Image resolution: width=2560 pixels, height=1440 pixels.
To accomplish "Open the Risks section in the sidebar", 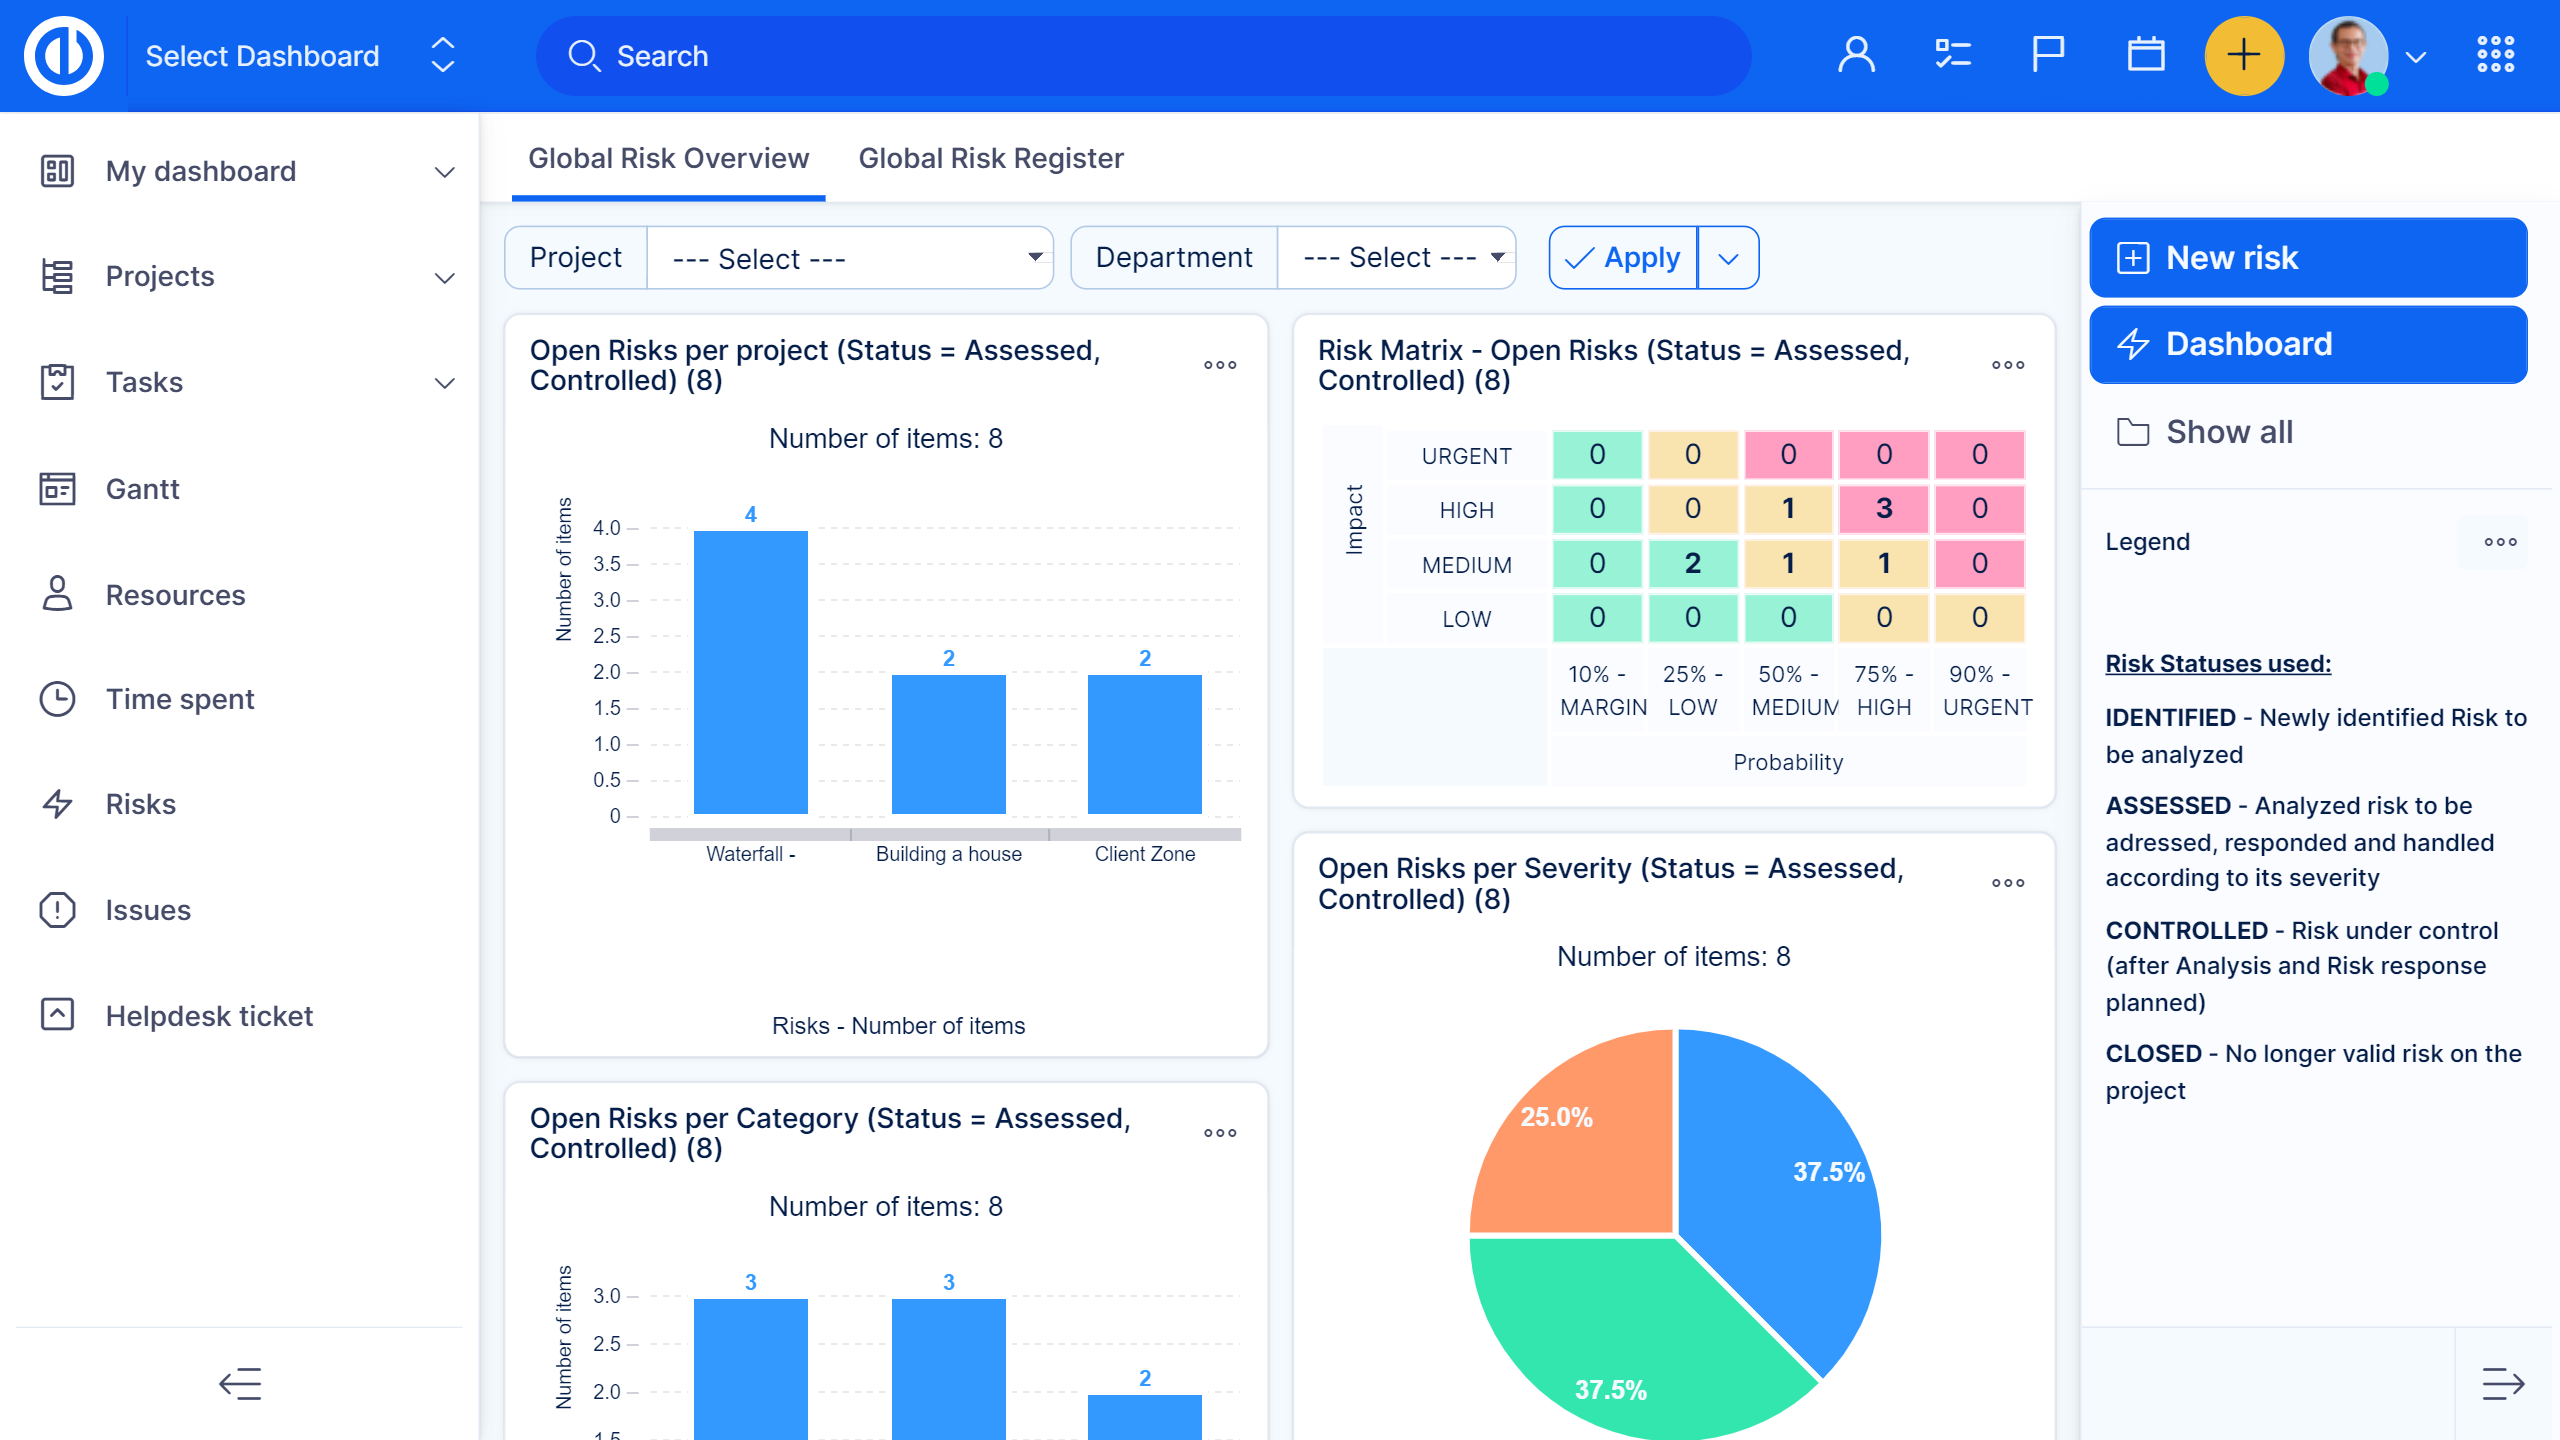I will (x=140, y=804).
